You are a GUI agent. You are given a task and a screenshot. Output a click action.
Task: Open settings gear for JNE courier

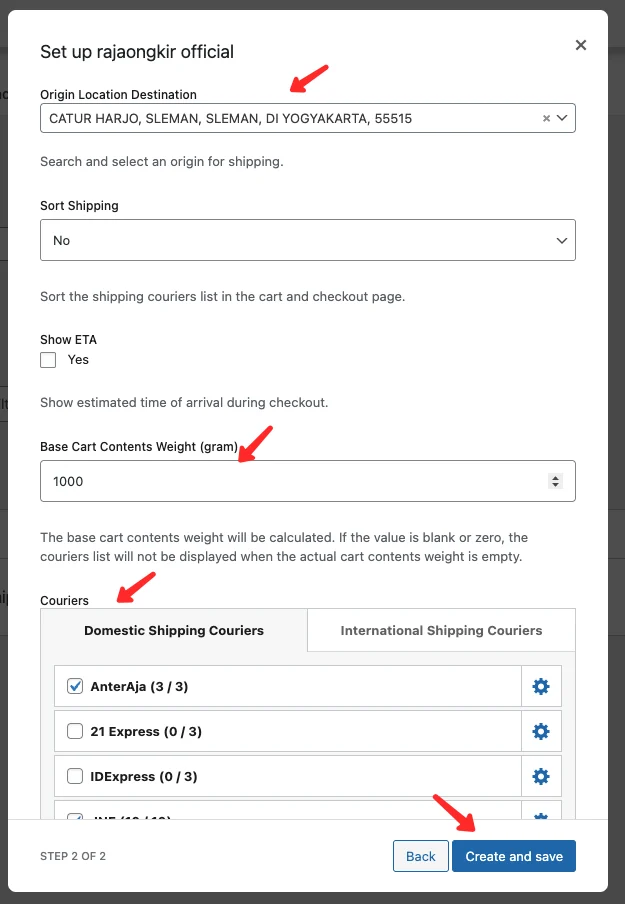pyautogui.click(x=541, y=816)
